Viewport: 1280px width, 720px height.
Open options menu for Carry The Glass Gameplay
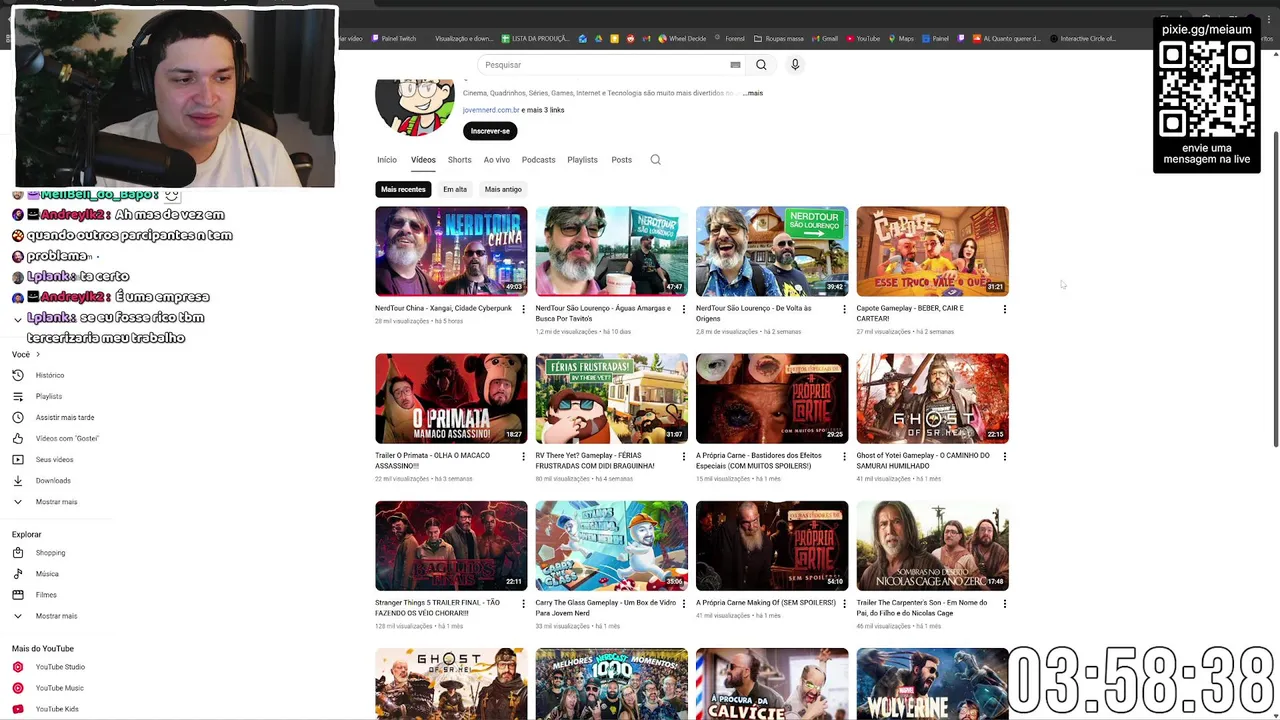pos(684,604)
